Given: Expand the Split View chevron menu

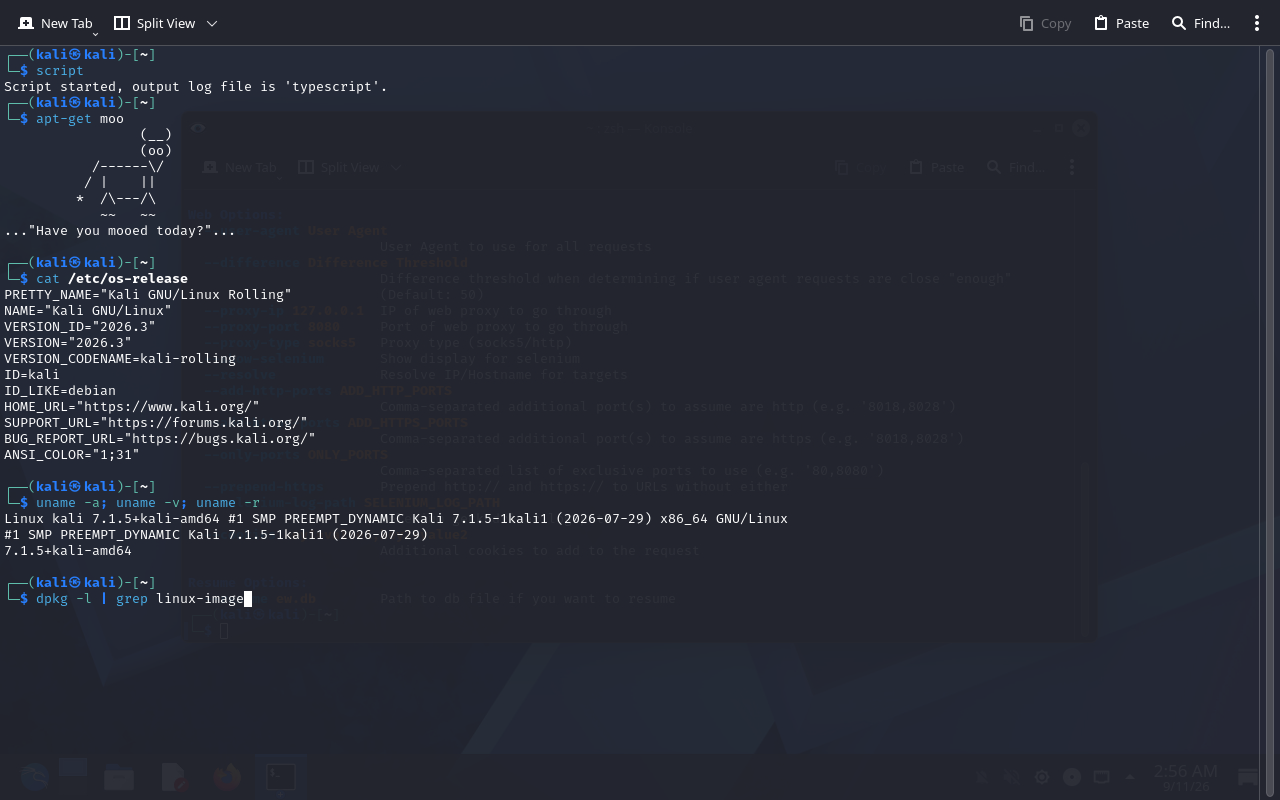Looking at the screenshot, I should (212, 23).
